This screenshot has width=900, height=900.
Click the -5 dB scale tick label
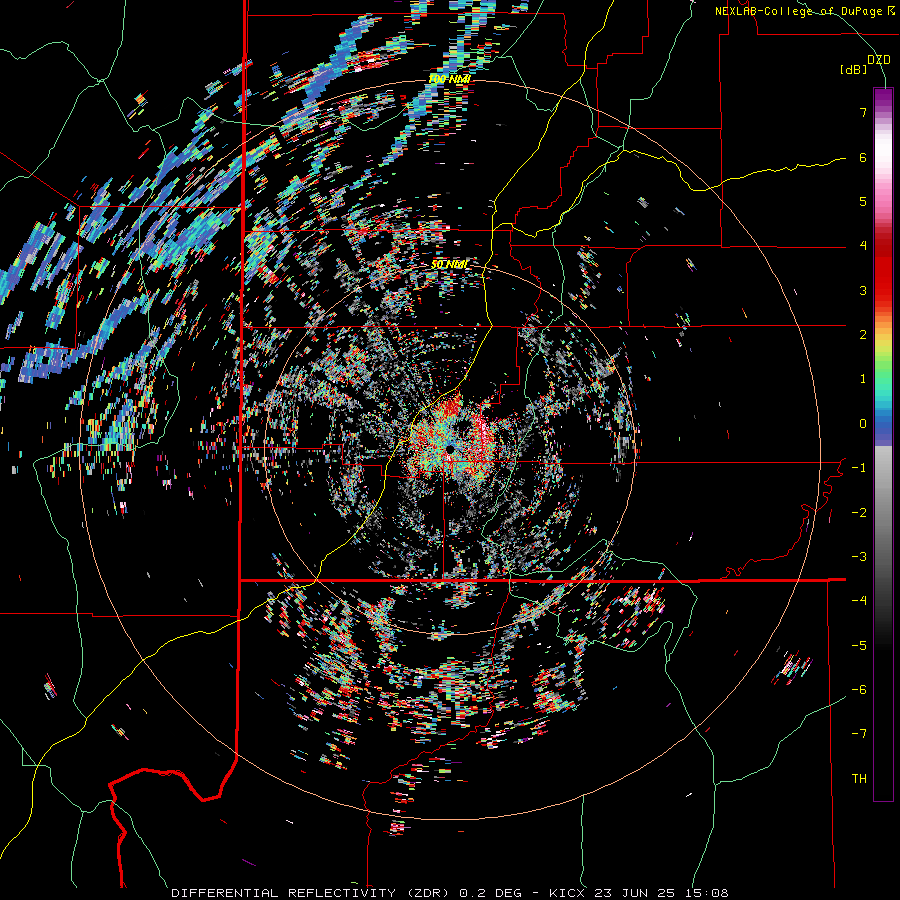pos(859,645)
